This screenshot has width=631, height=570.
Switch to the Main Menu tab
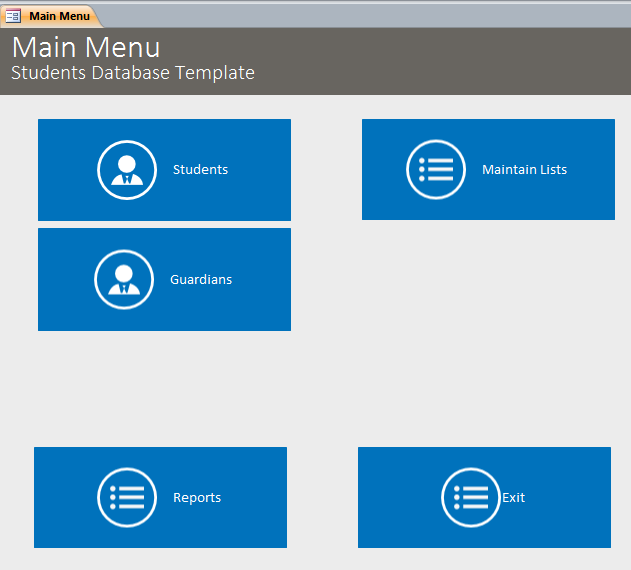[x=52, y=16]
